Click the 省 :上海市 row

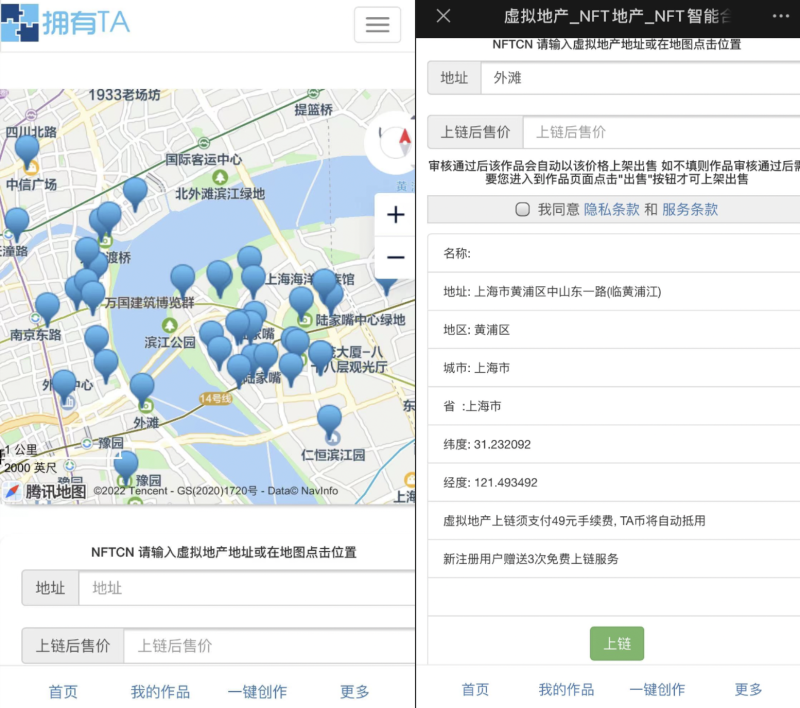click(x=614, y=406)
